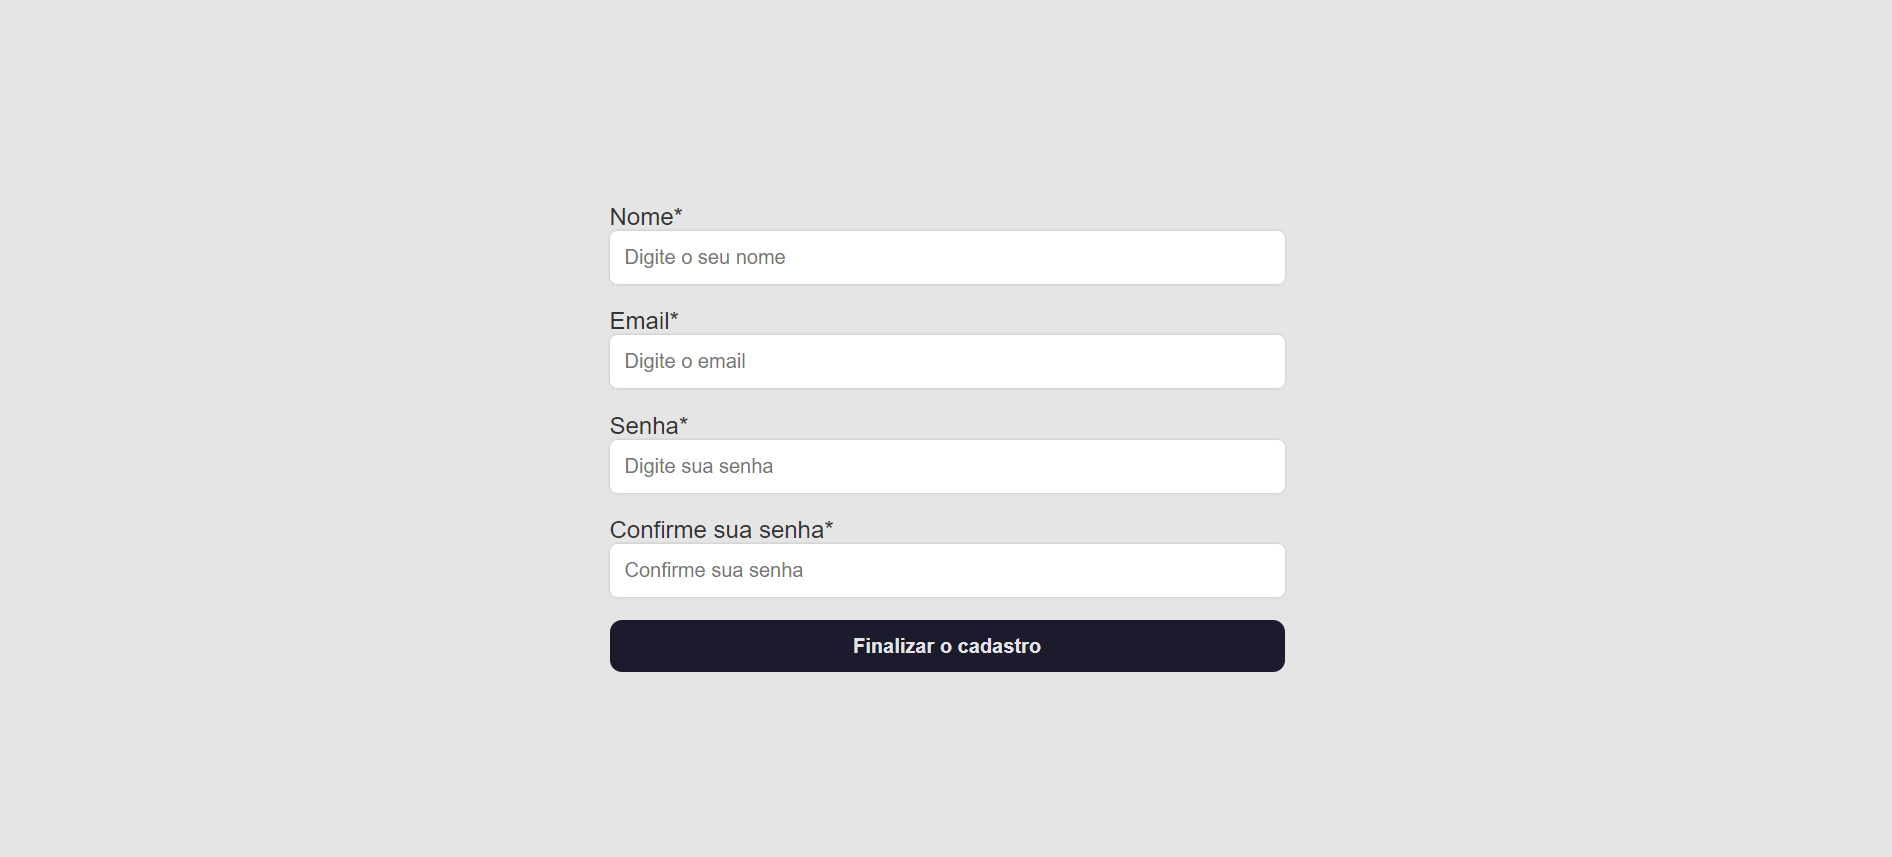Viewport: 1892px width, 857px height.
Task: Click the Digite o seu nome placeholder
Action: click(705, 257)
